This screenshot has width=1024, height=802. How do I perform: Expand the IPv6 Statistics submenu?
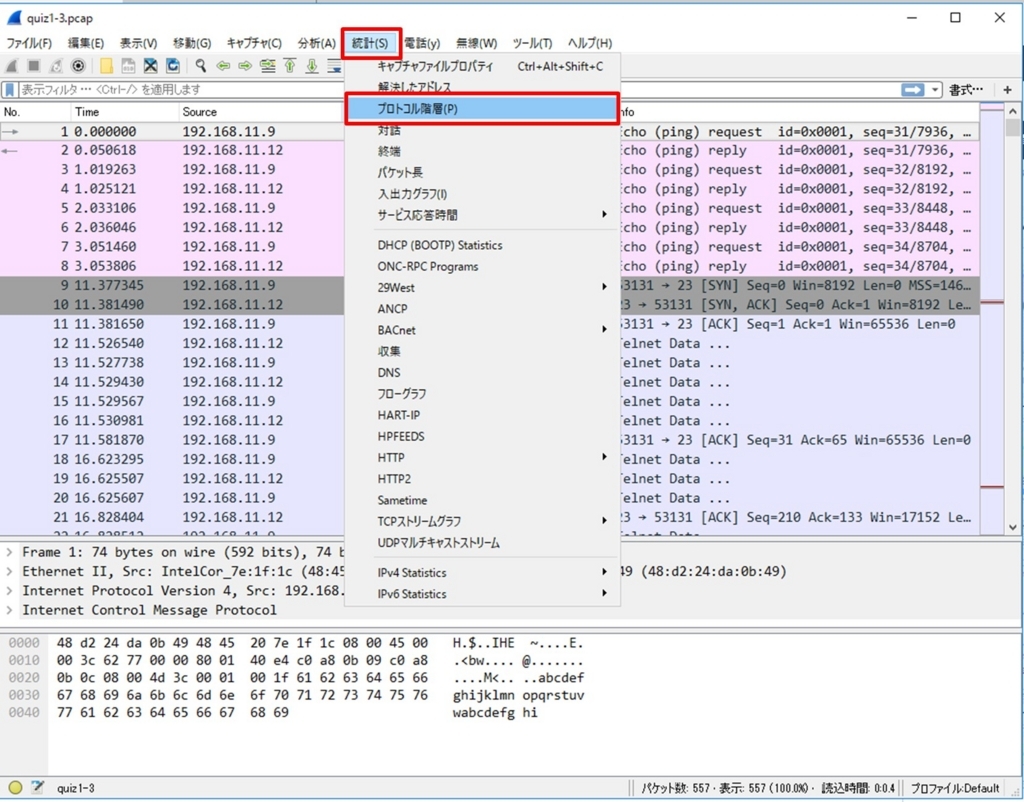[604, 593]
